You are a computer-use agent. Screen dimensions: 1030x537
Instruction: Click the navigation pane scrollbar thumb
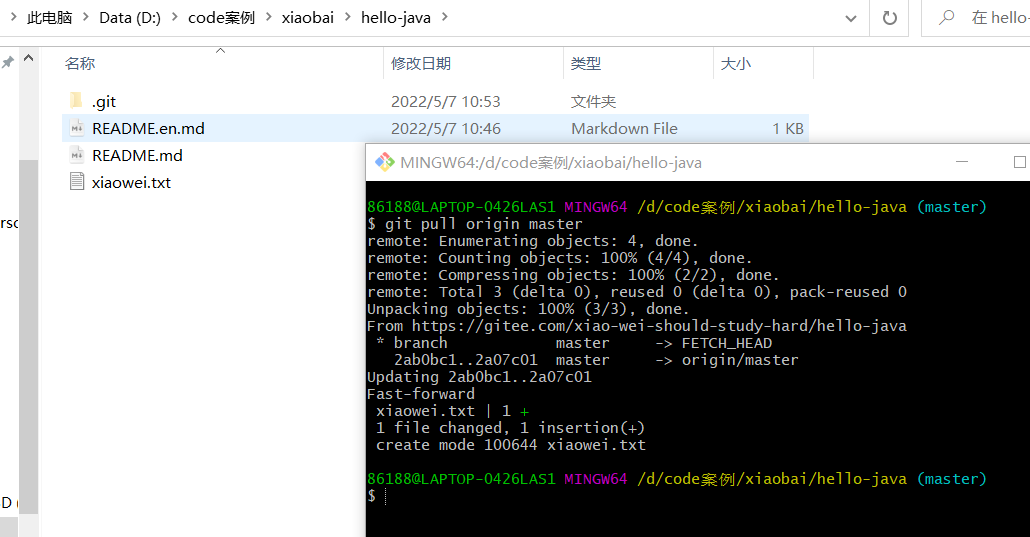pyautogui.click(x=28, y=335)
